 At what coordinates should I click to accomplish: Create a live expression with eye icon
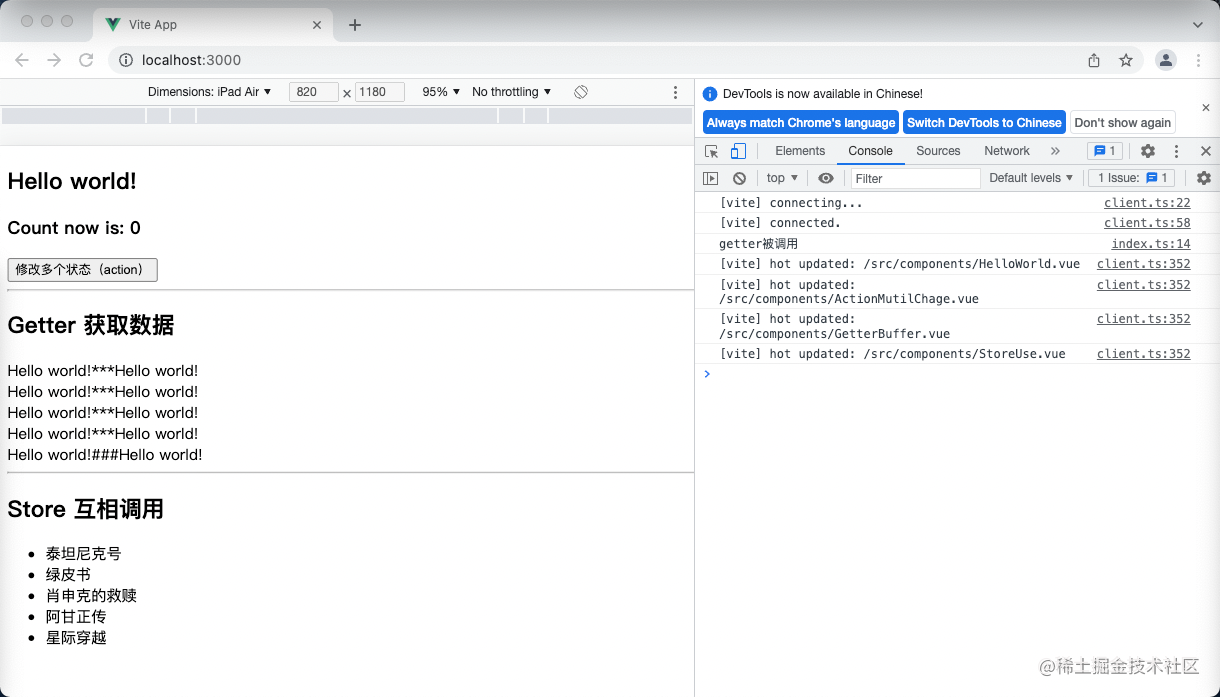826,178
